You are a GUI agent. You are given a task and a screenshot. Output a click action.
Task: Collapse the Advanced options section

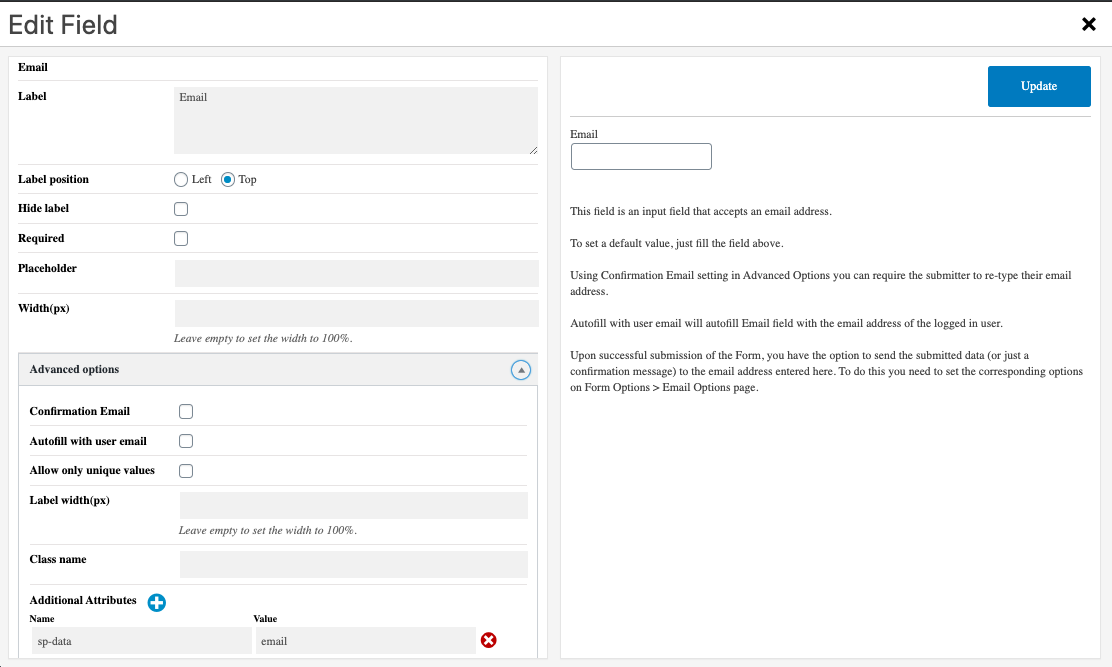point(520,370)
